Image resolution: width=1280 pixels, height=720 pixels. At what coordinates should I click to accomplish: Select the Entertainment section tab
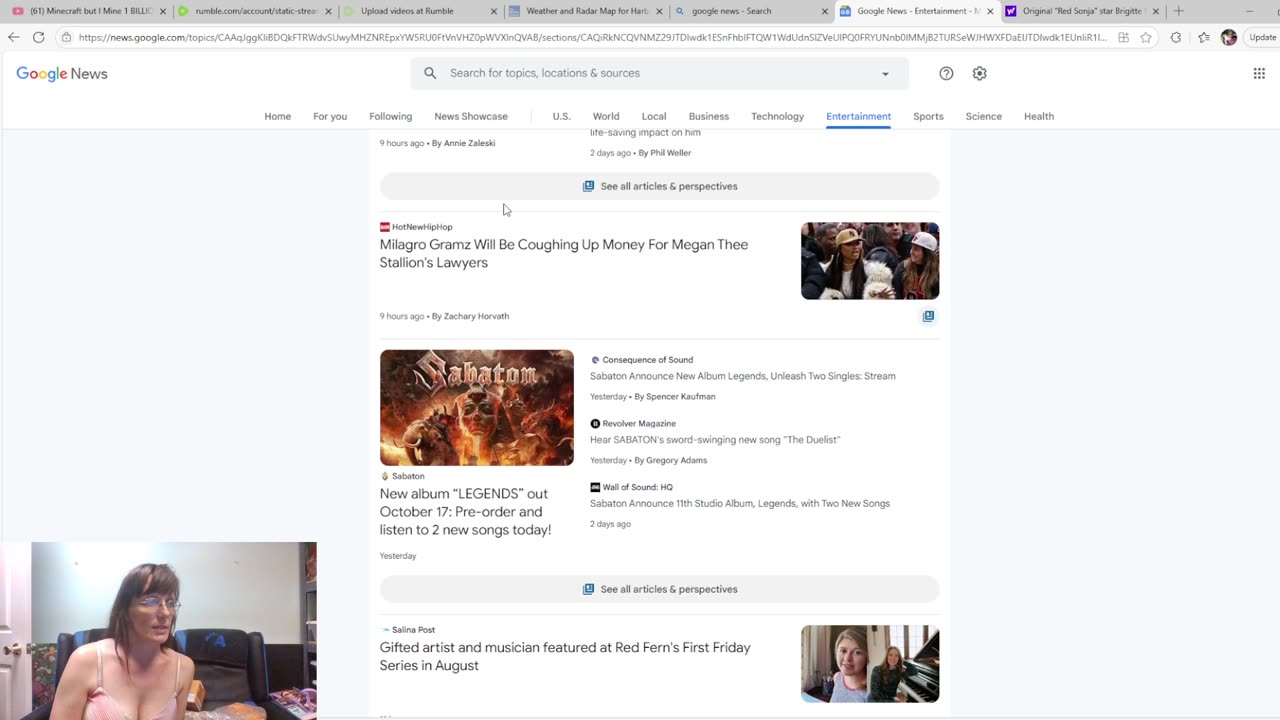pos(858,116)
